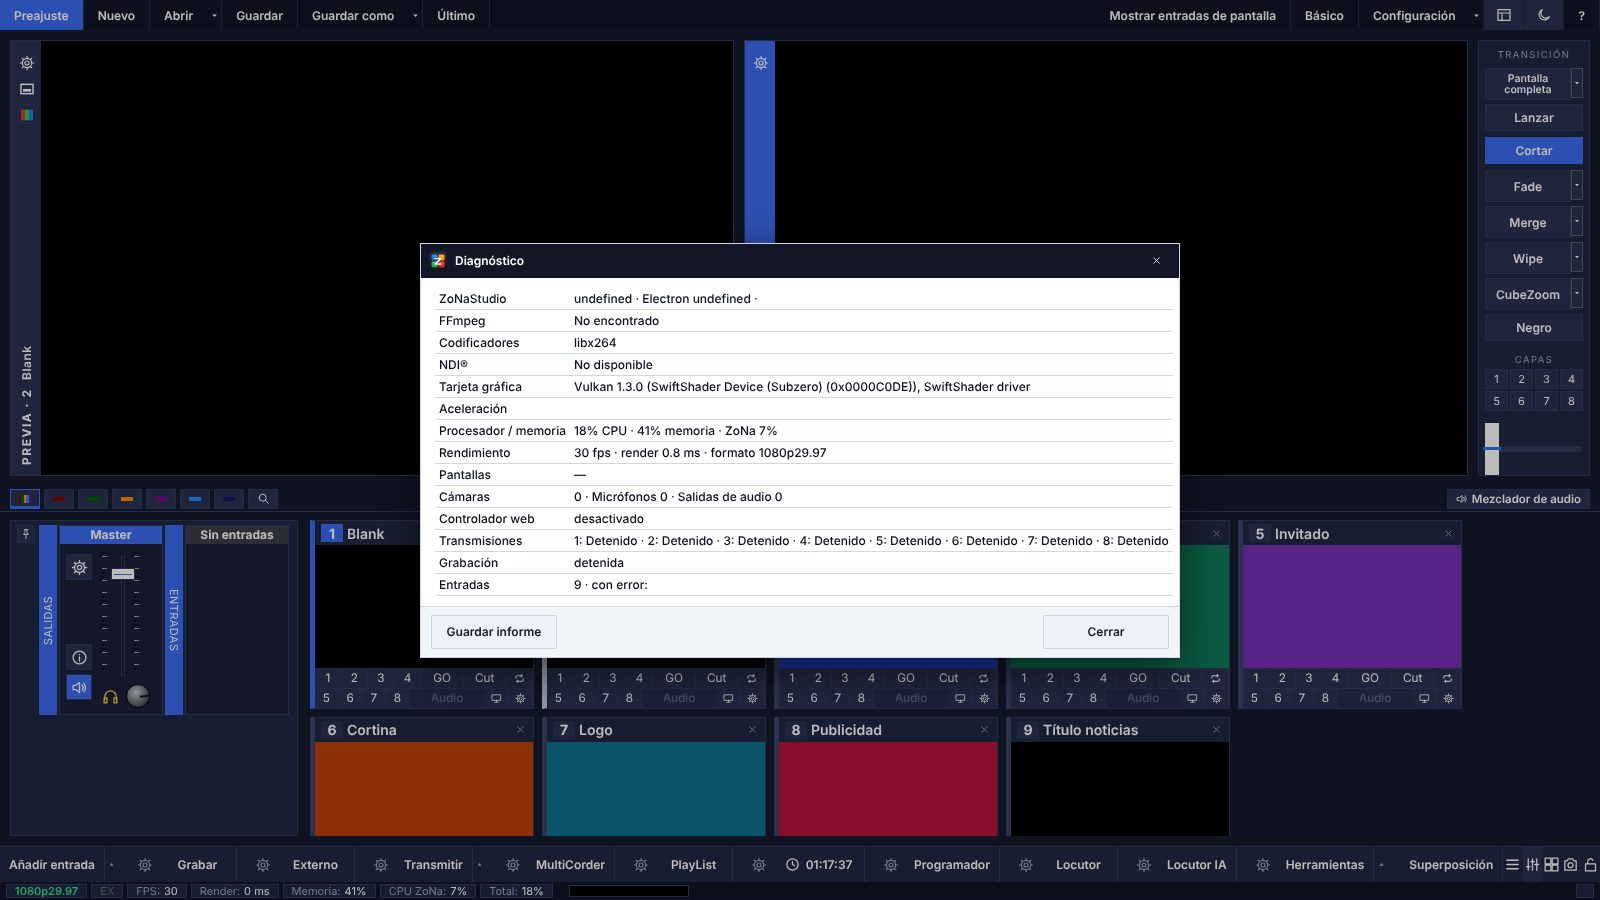The image size is (1600, 900).
Task: Toggle the dark mode moon icon
Action: tap(1544, 15)
